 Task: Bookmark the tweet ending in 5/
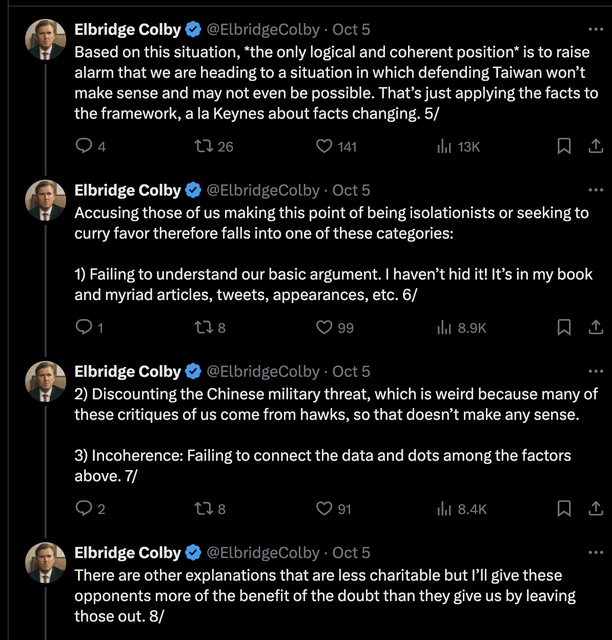coord(563,146)
